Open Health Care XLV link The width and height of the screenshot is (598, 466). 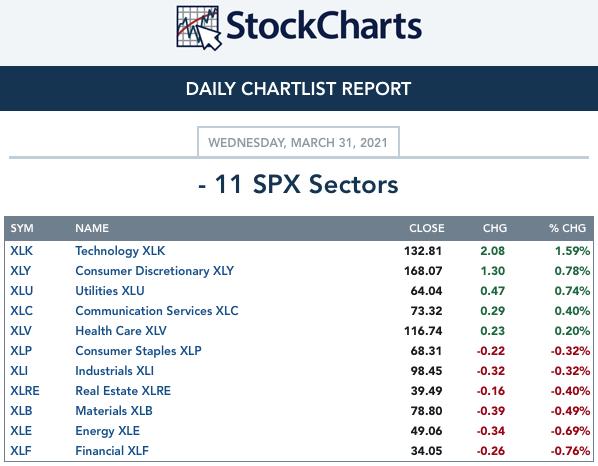pyautogui.click(x=121, y=331)
